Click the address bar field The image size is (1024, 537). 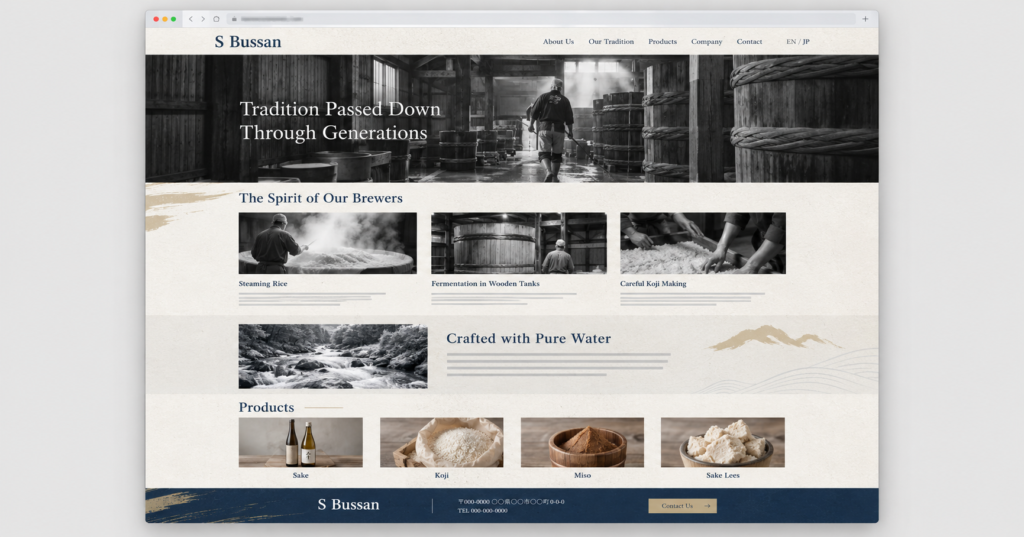click(x=540, y=19)
